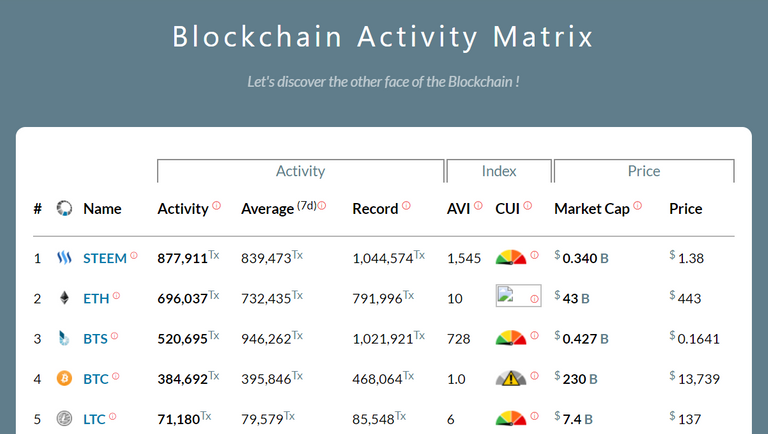768x434 pixels.
Task: Click info icon next to AVI header
Action: [x=479, y=205]
